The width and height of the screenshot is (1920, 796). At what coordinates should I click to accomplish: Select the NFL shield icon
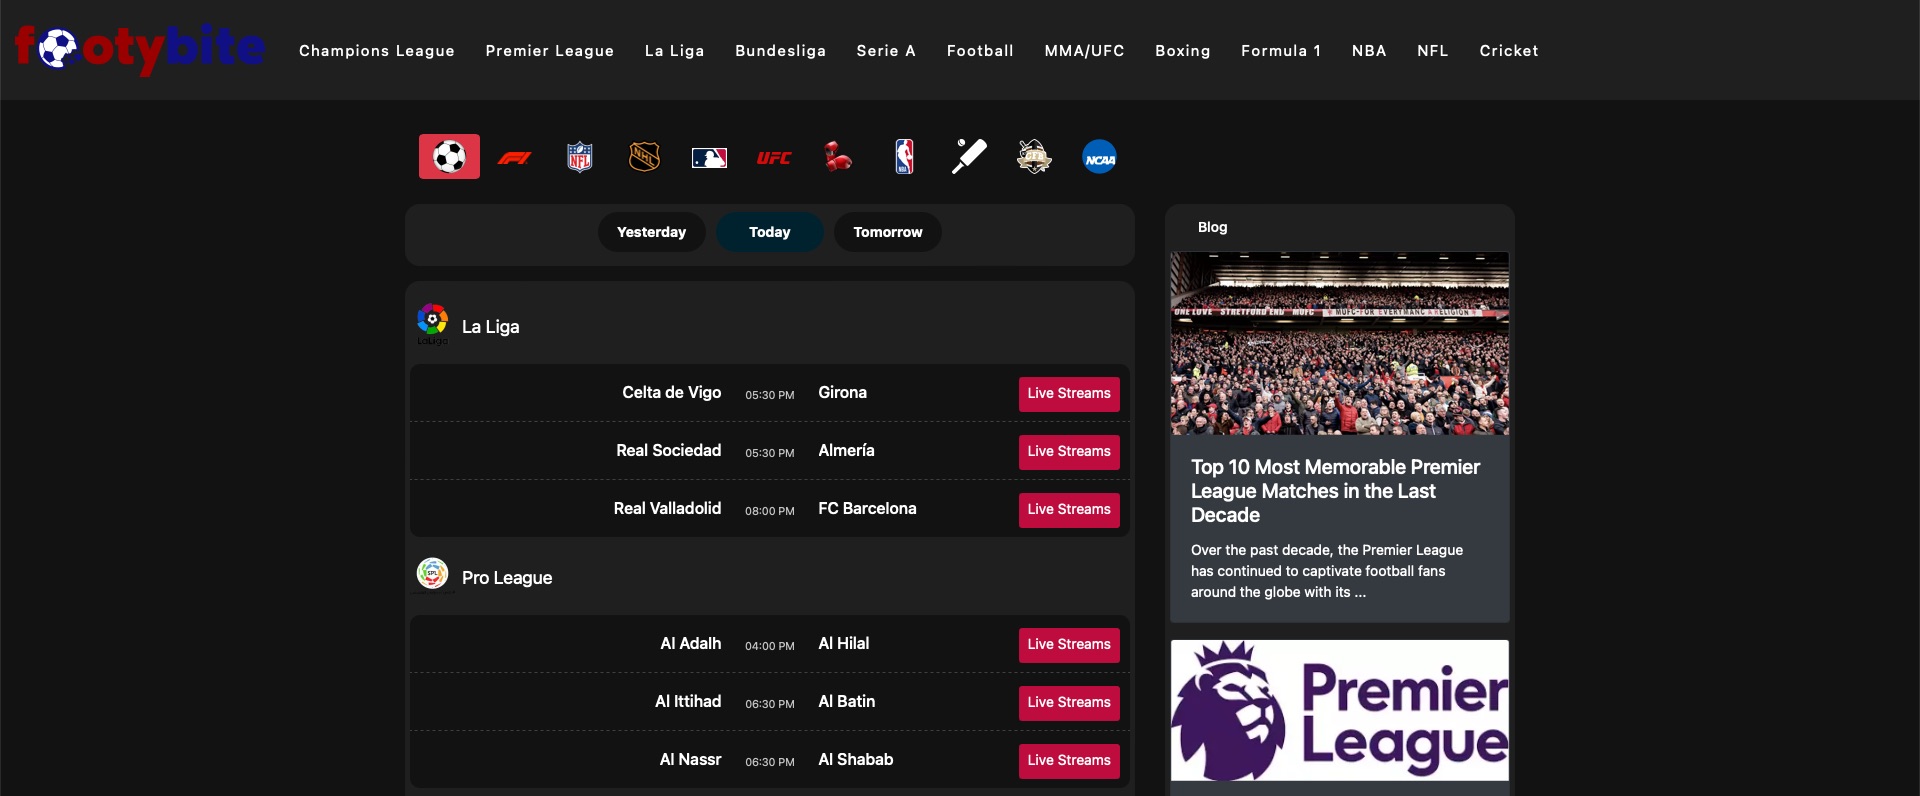coord(579,157)
